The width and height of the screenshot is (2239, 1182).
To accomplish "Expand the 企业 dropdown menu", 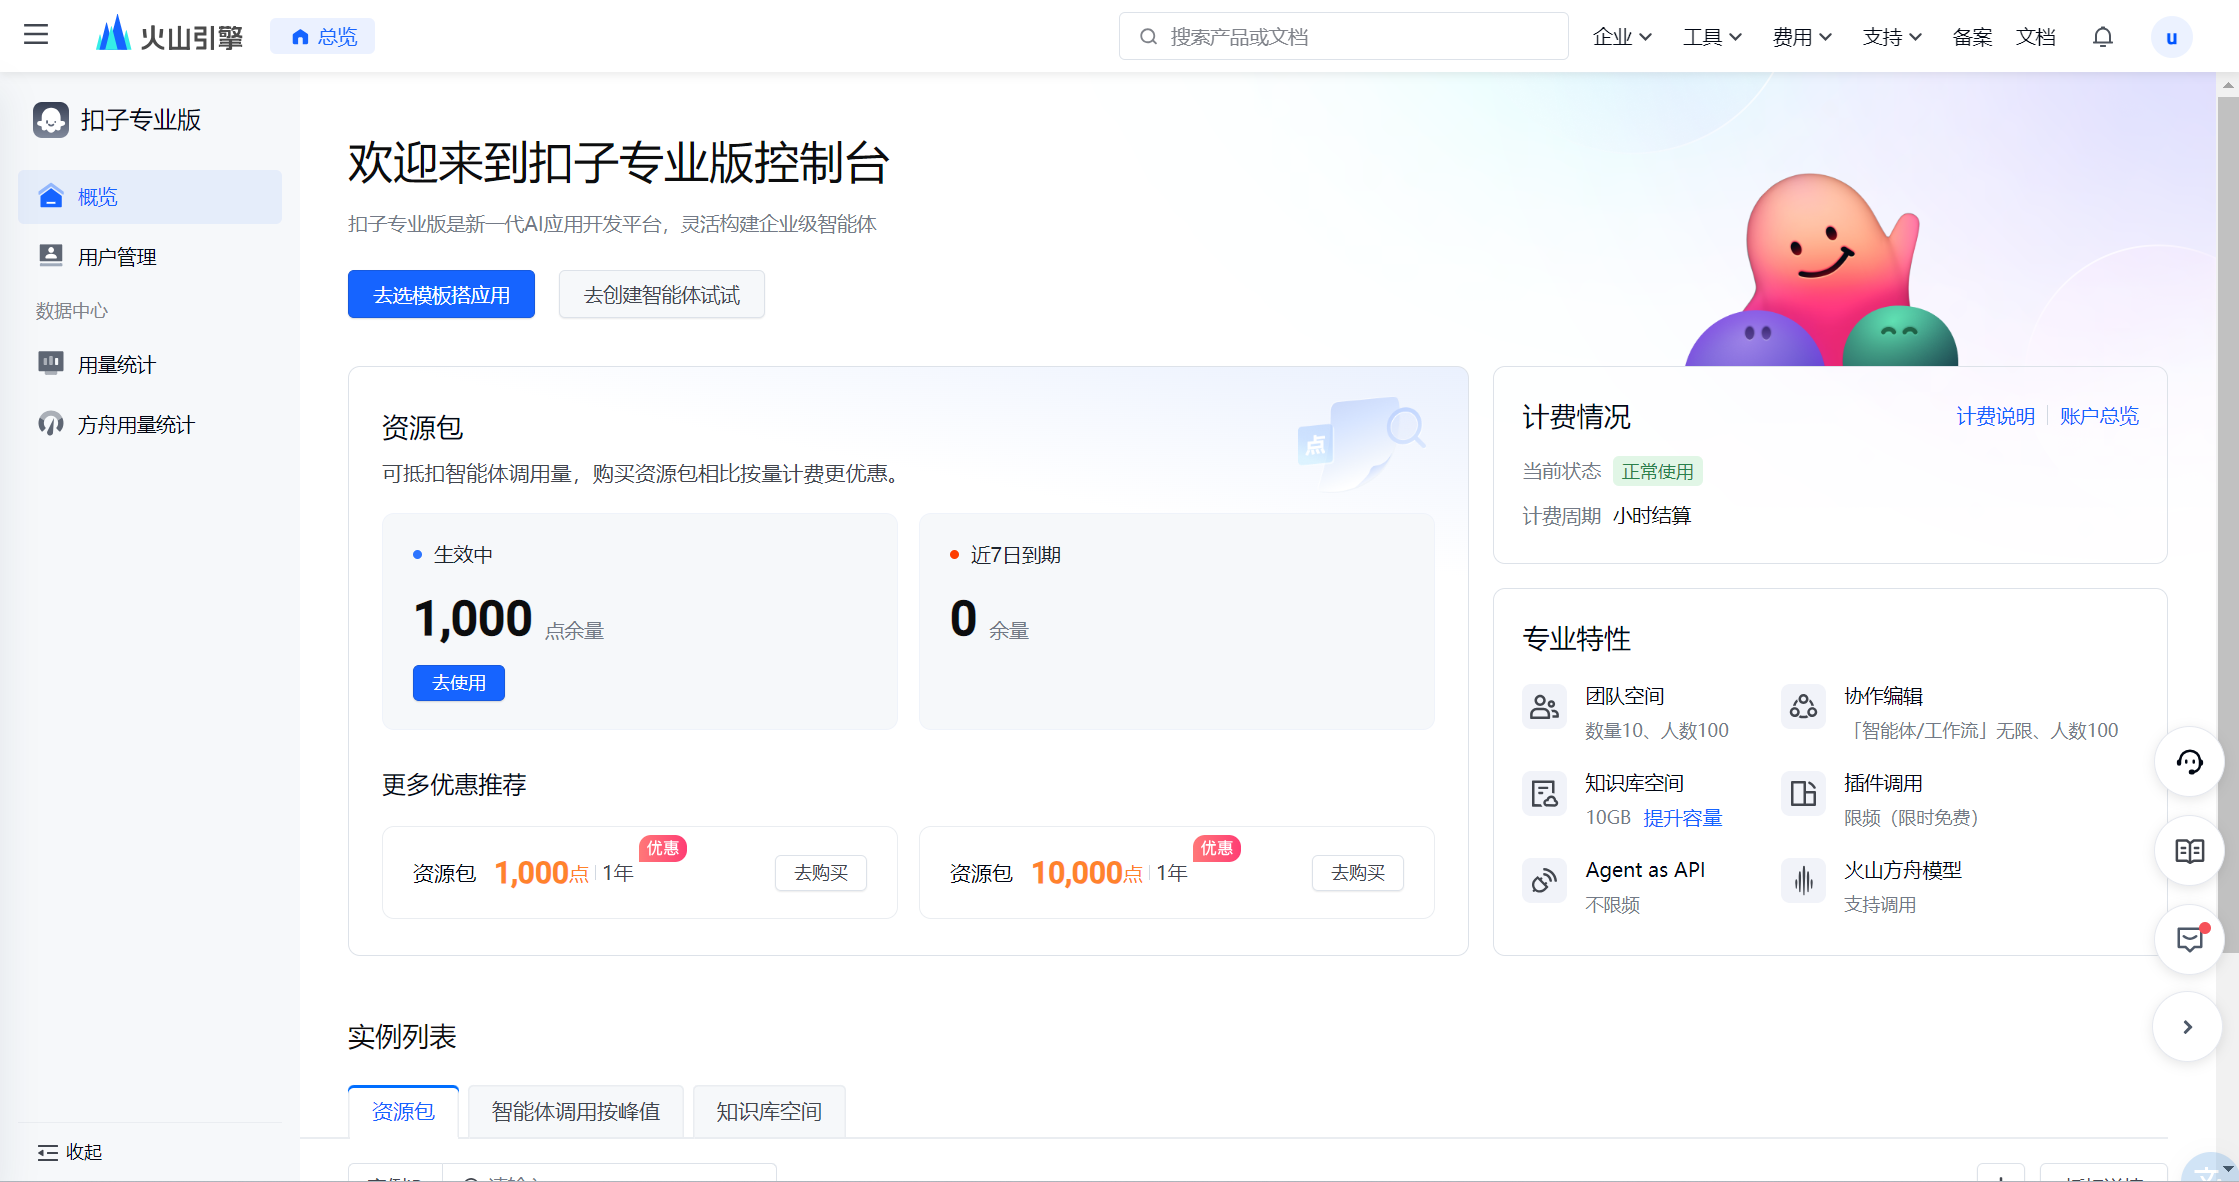I will pos(1622,36).
